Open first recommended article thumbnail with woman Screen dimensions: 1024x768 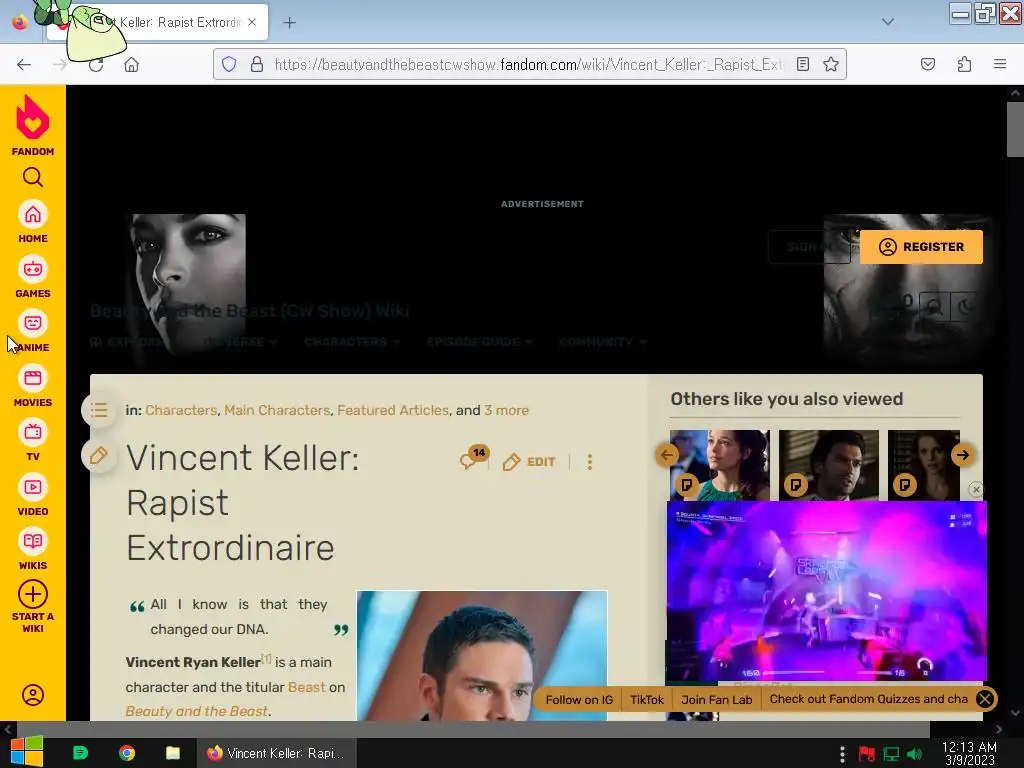(x=720, y=465)
